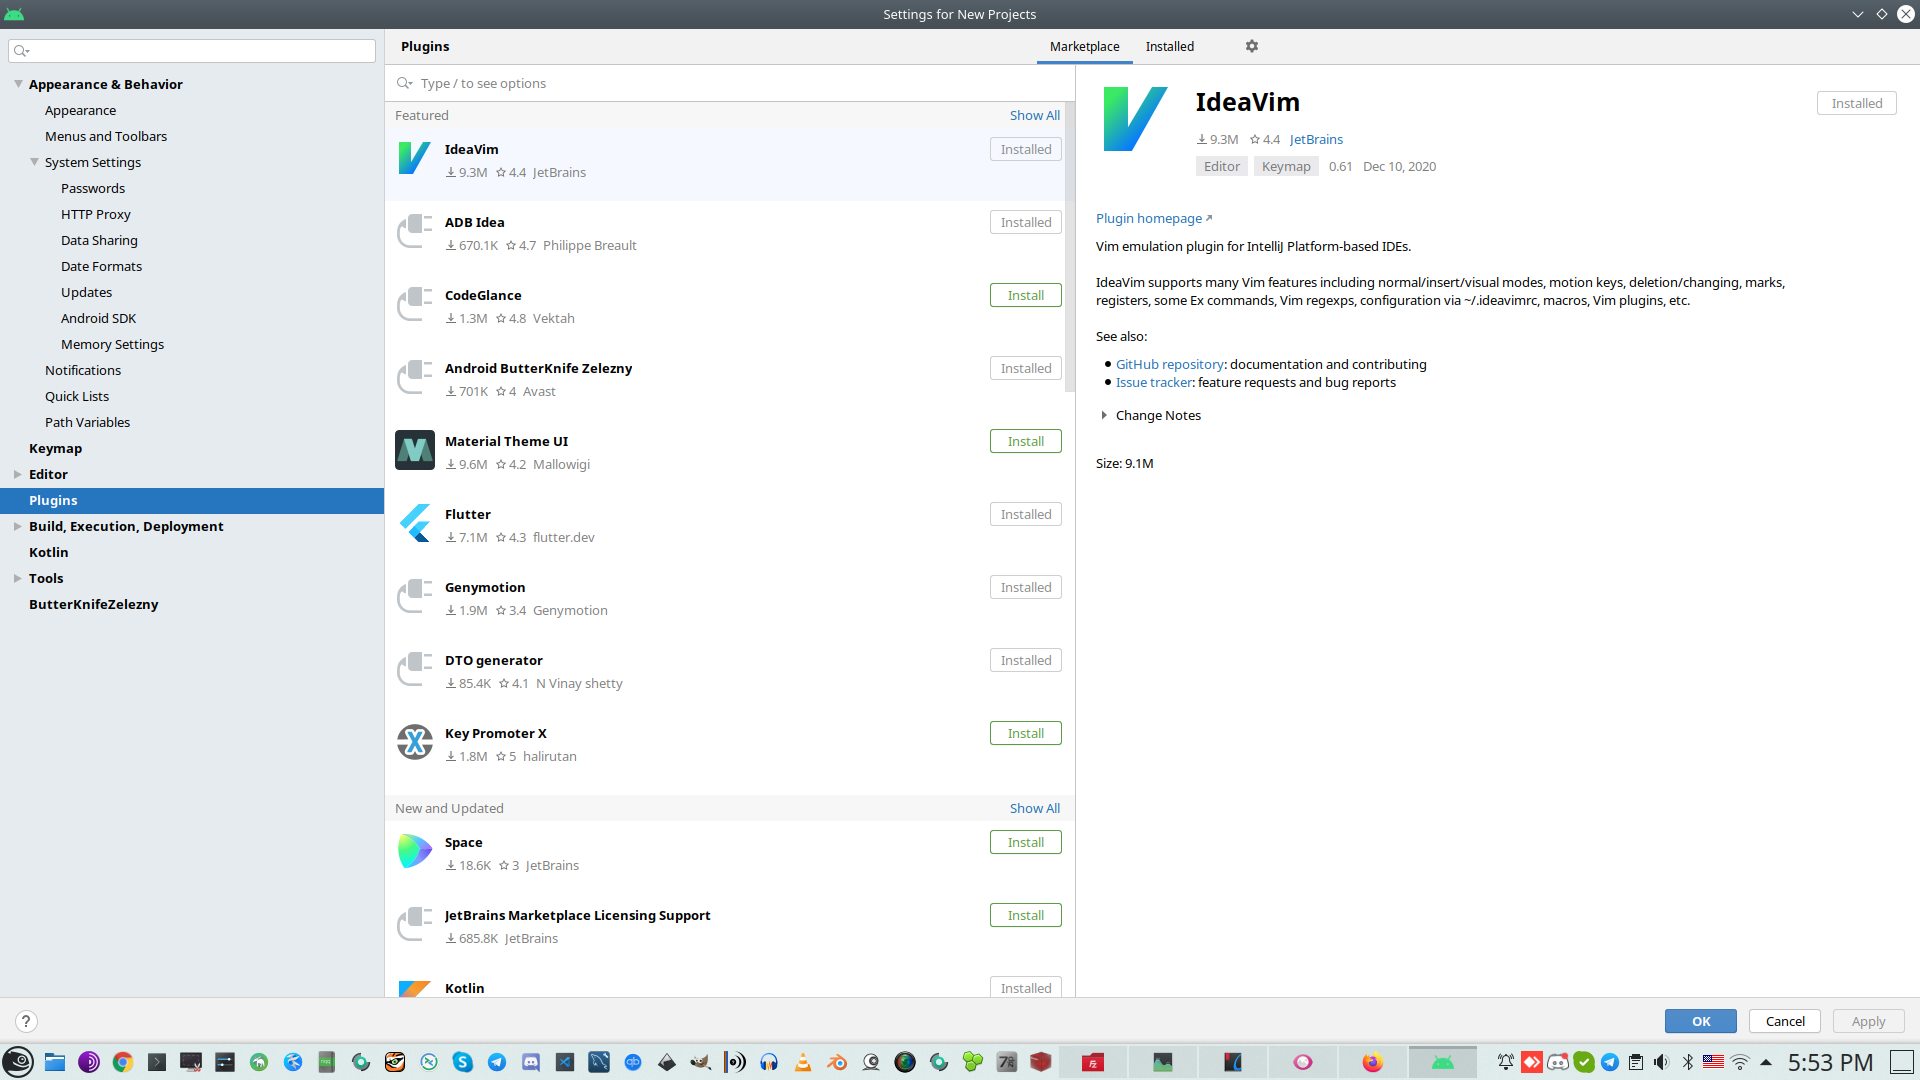
Task: Click the plugins settings gear icon
Action: point(1251,46)
